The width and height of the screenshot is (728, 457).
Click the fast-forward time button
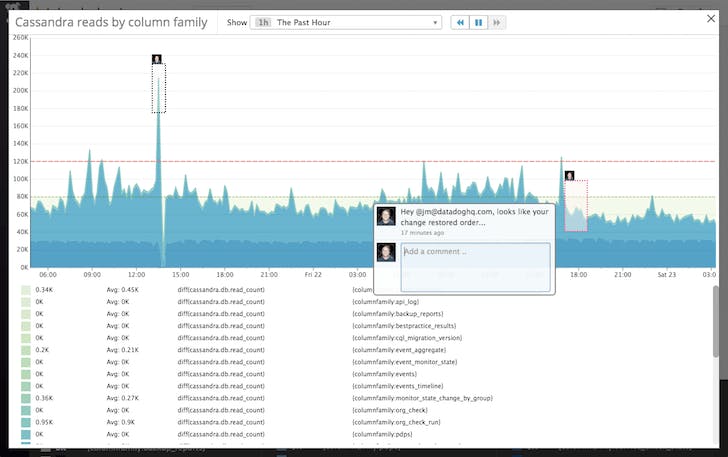(x=497, y=22)
